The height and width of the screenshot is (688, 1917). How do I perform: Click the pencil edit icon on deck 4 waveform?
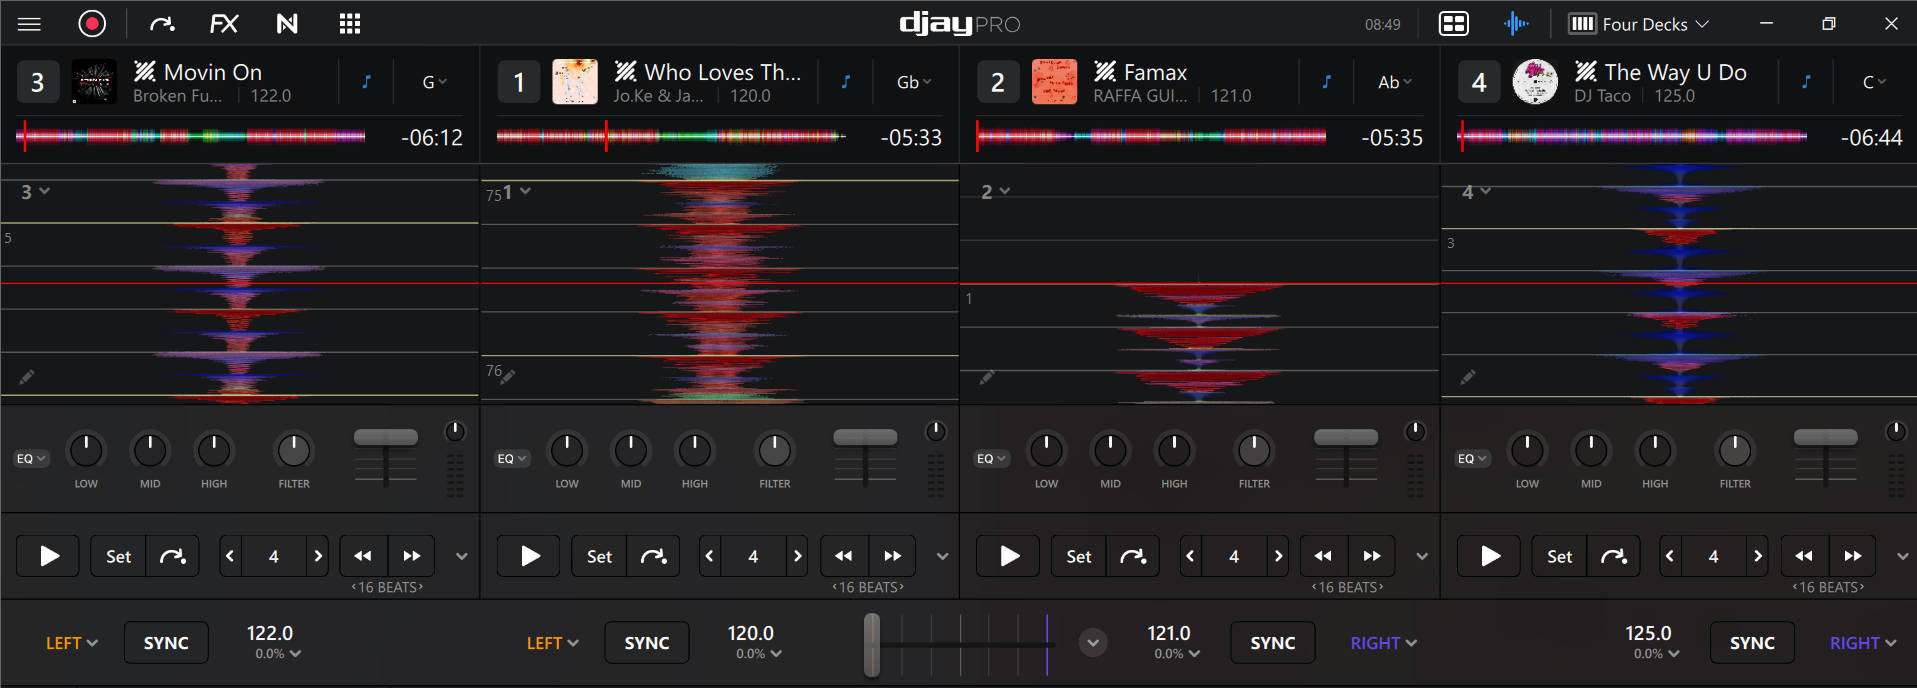(x=1468, y=377)
